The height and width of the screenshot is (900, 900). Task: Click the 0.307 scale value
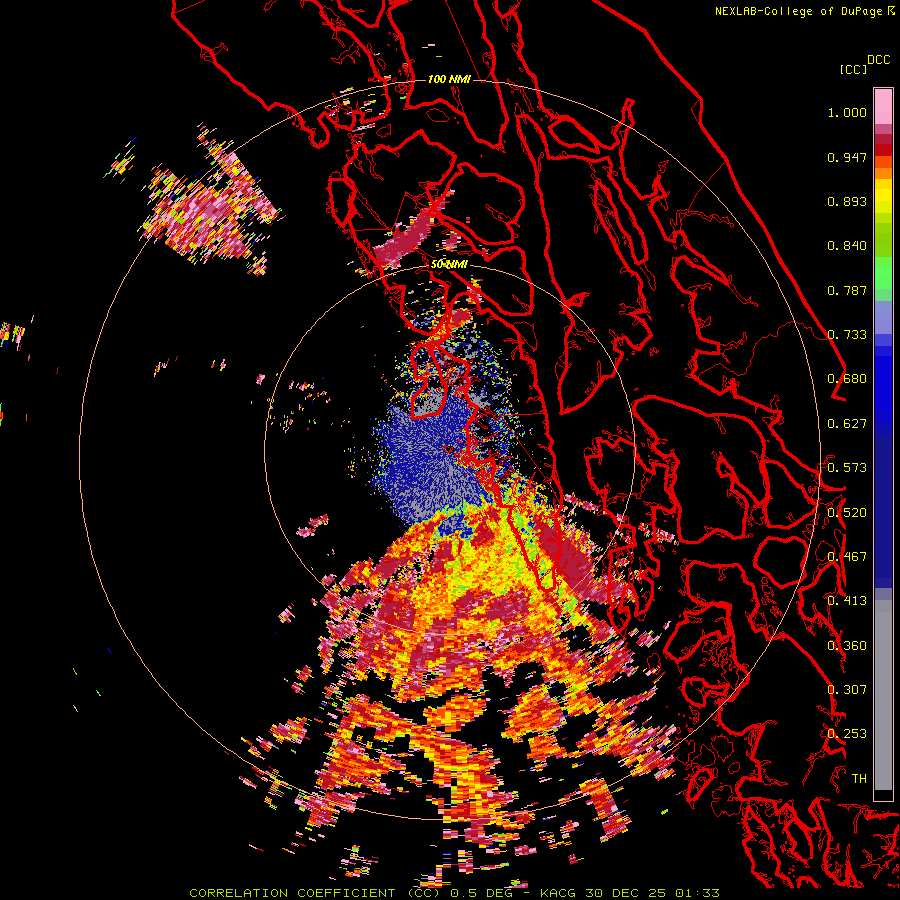pos(847,690)
